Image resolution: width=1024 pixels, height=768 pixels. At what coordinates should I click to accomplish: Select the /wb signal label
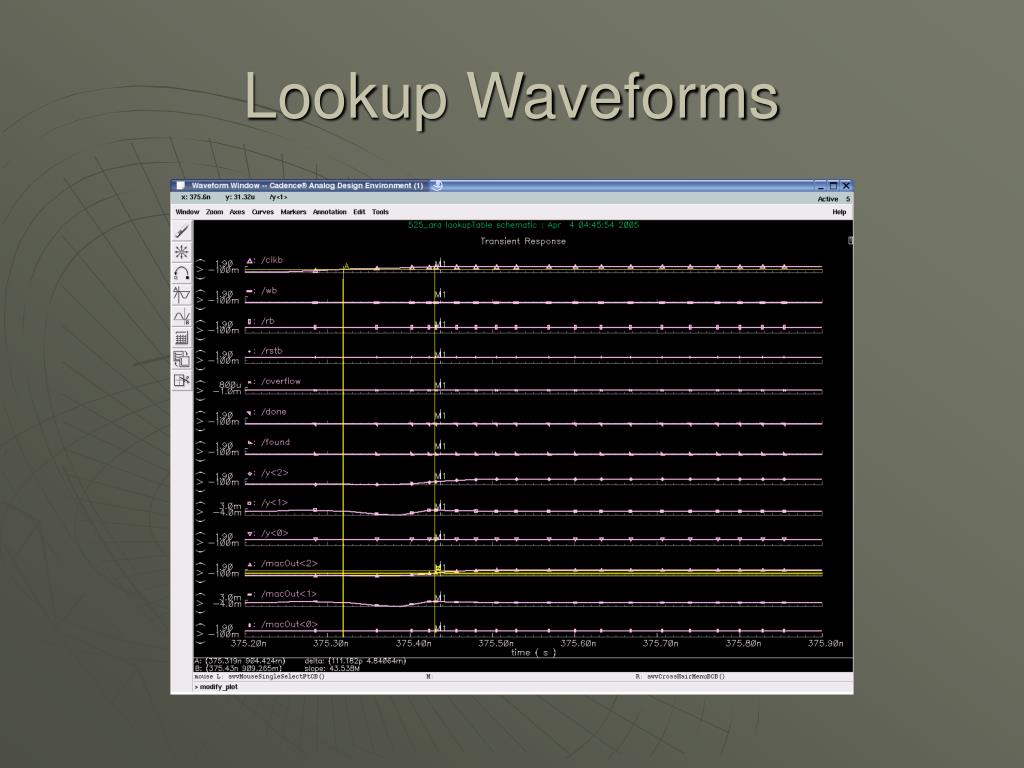[269, 291]
